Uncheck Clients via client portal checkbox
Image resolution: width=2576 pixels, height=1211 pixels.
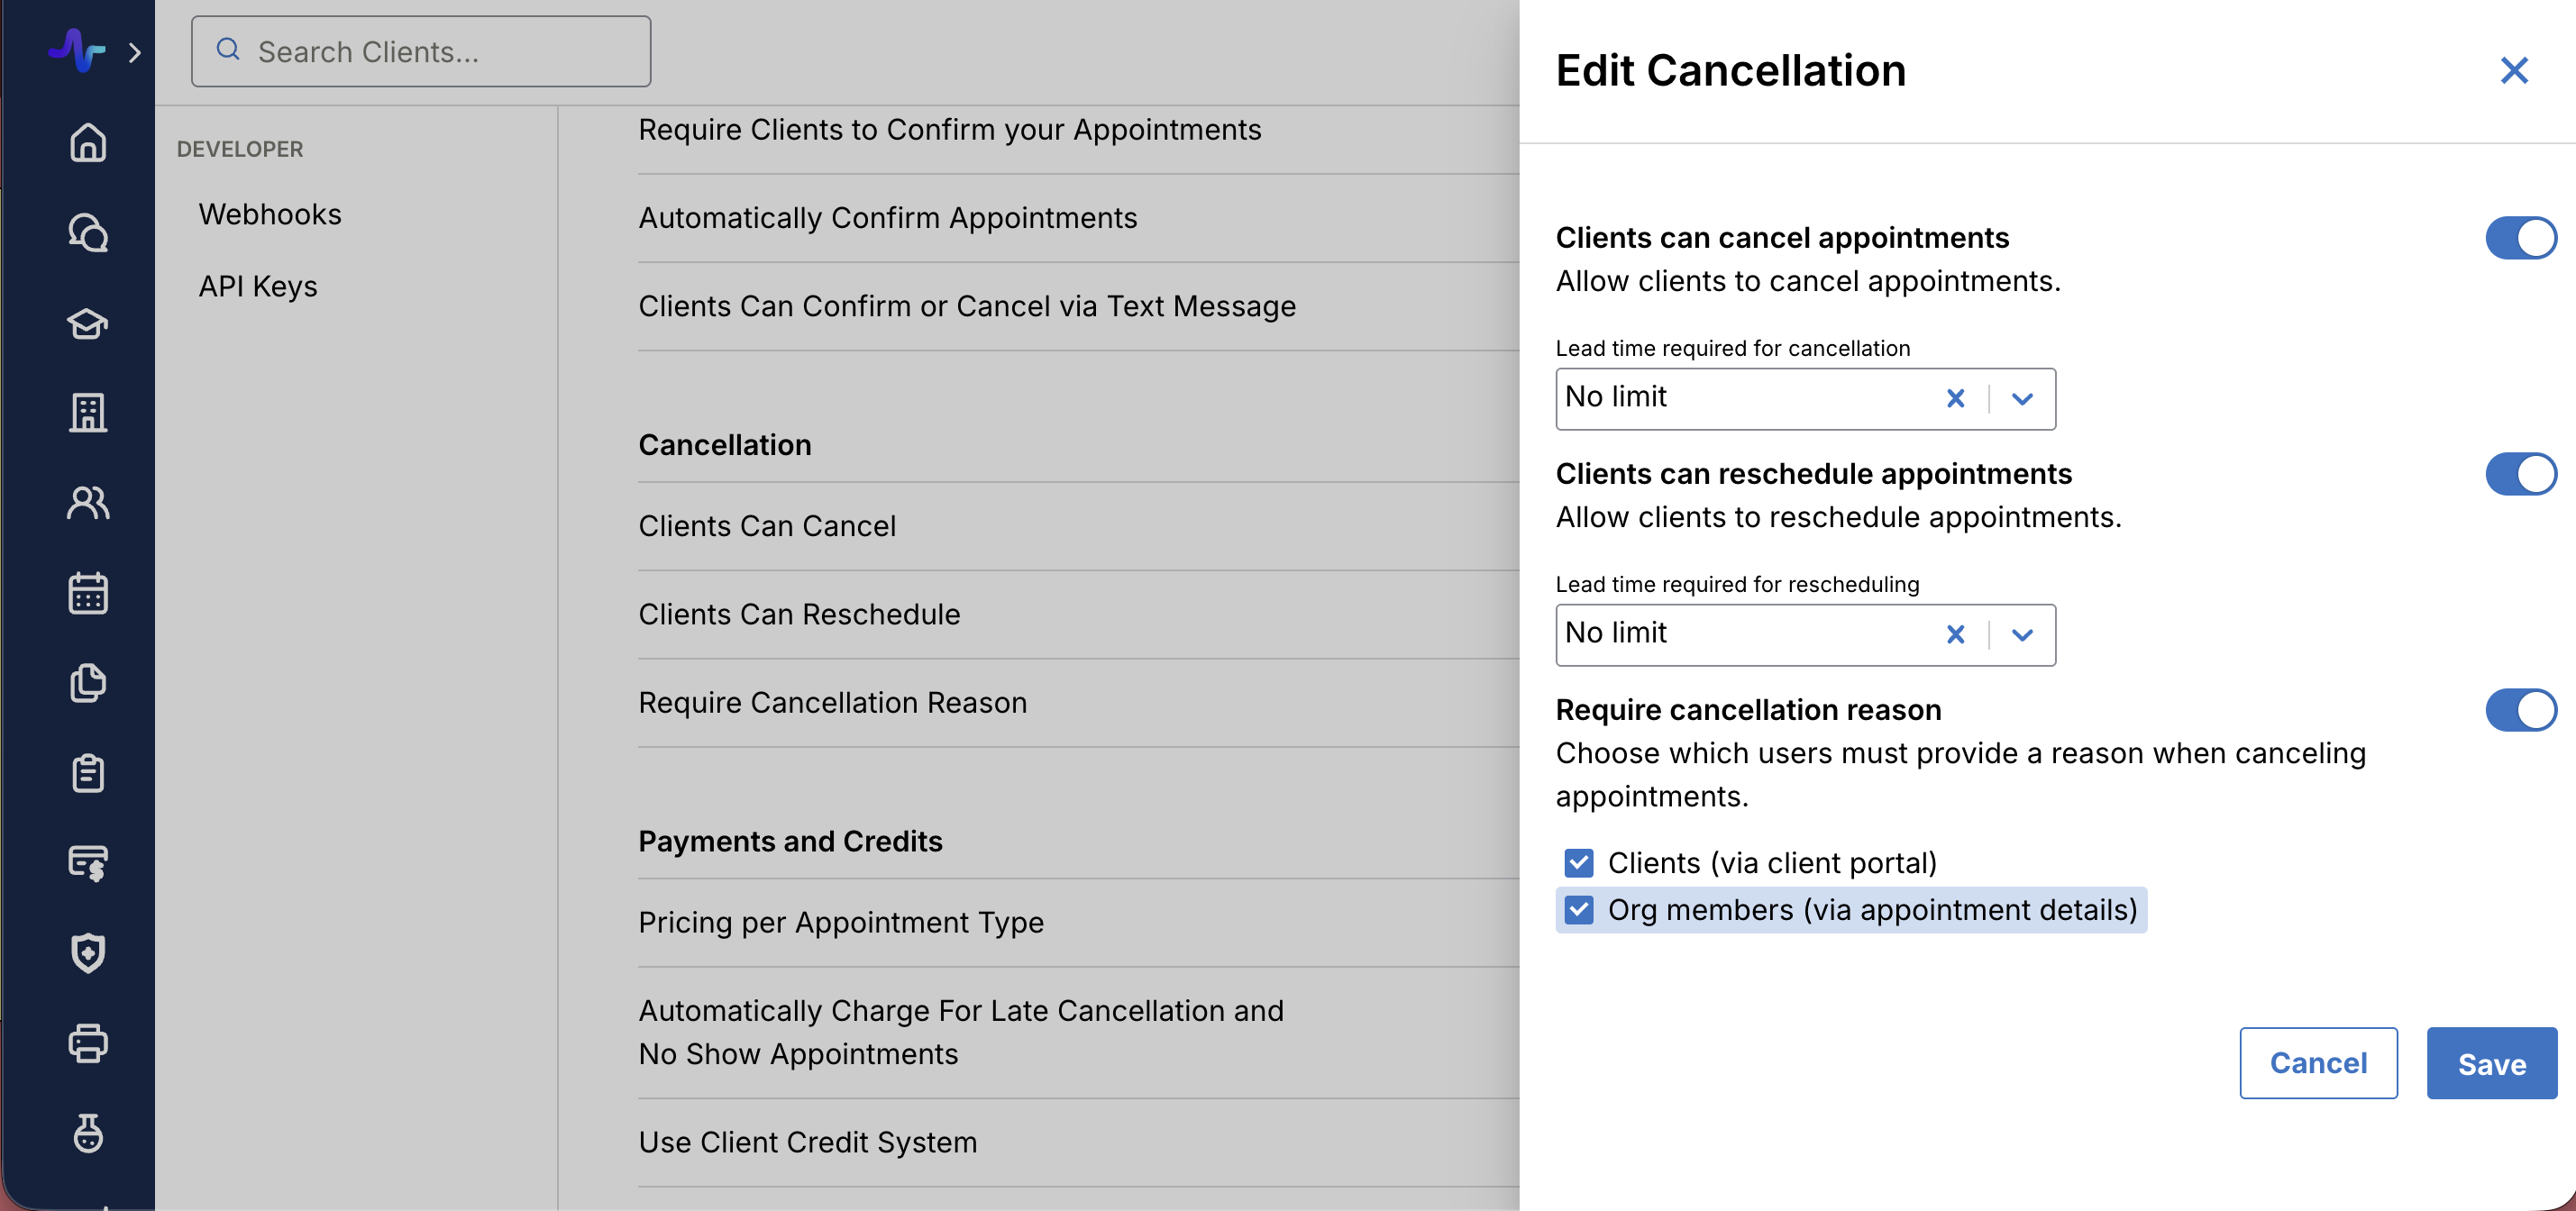tap(1579, 863)
